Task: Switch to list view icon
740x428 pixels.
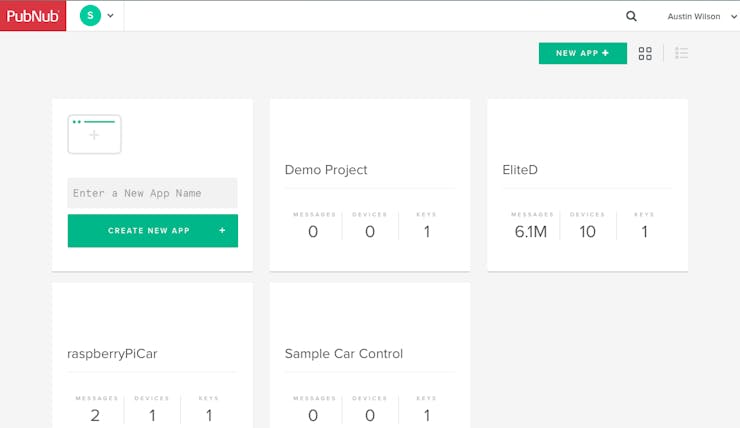Action: click(681, 53)
